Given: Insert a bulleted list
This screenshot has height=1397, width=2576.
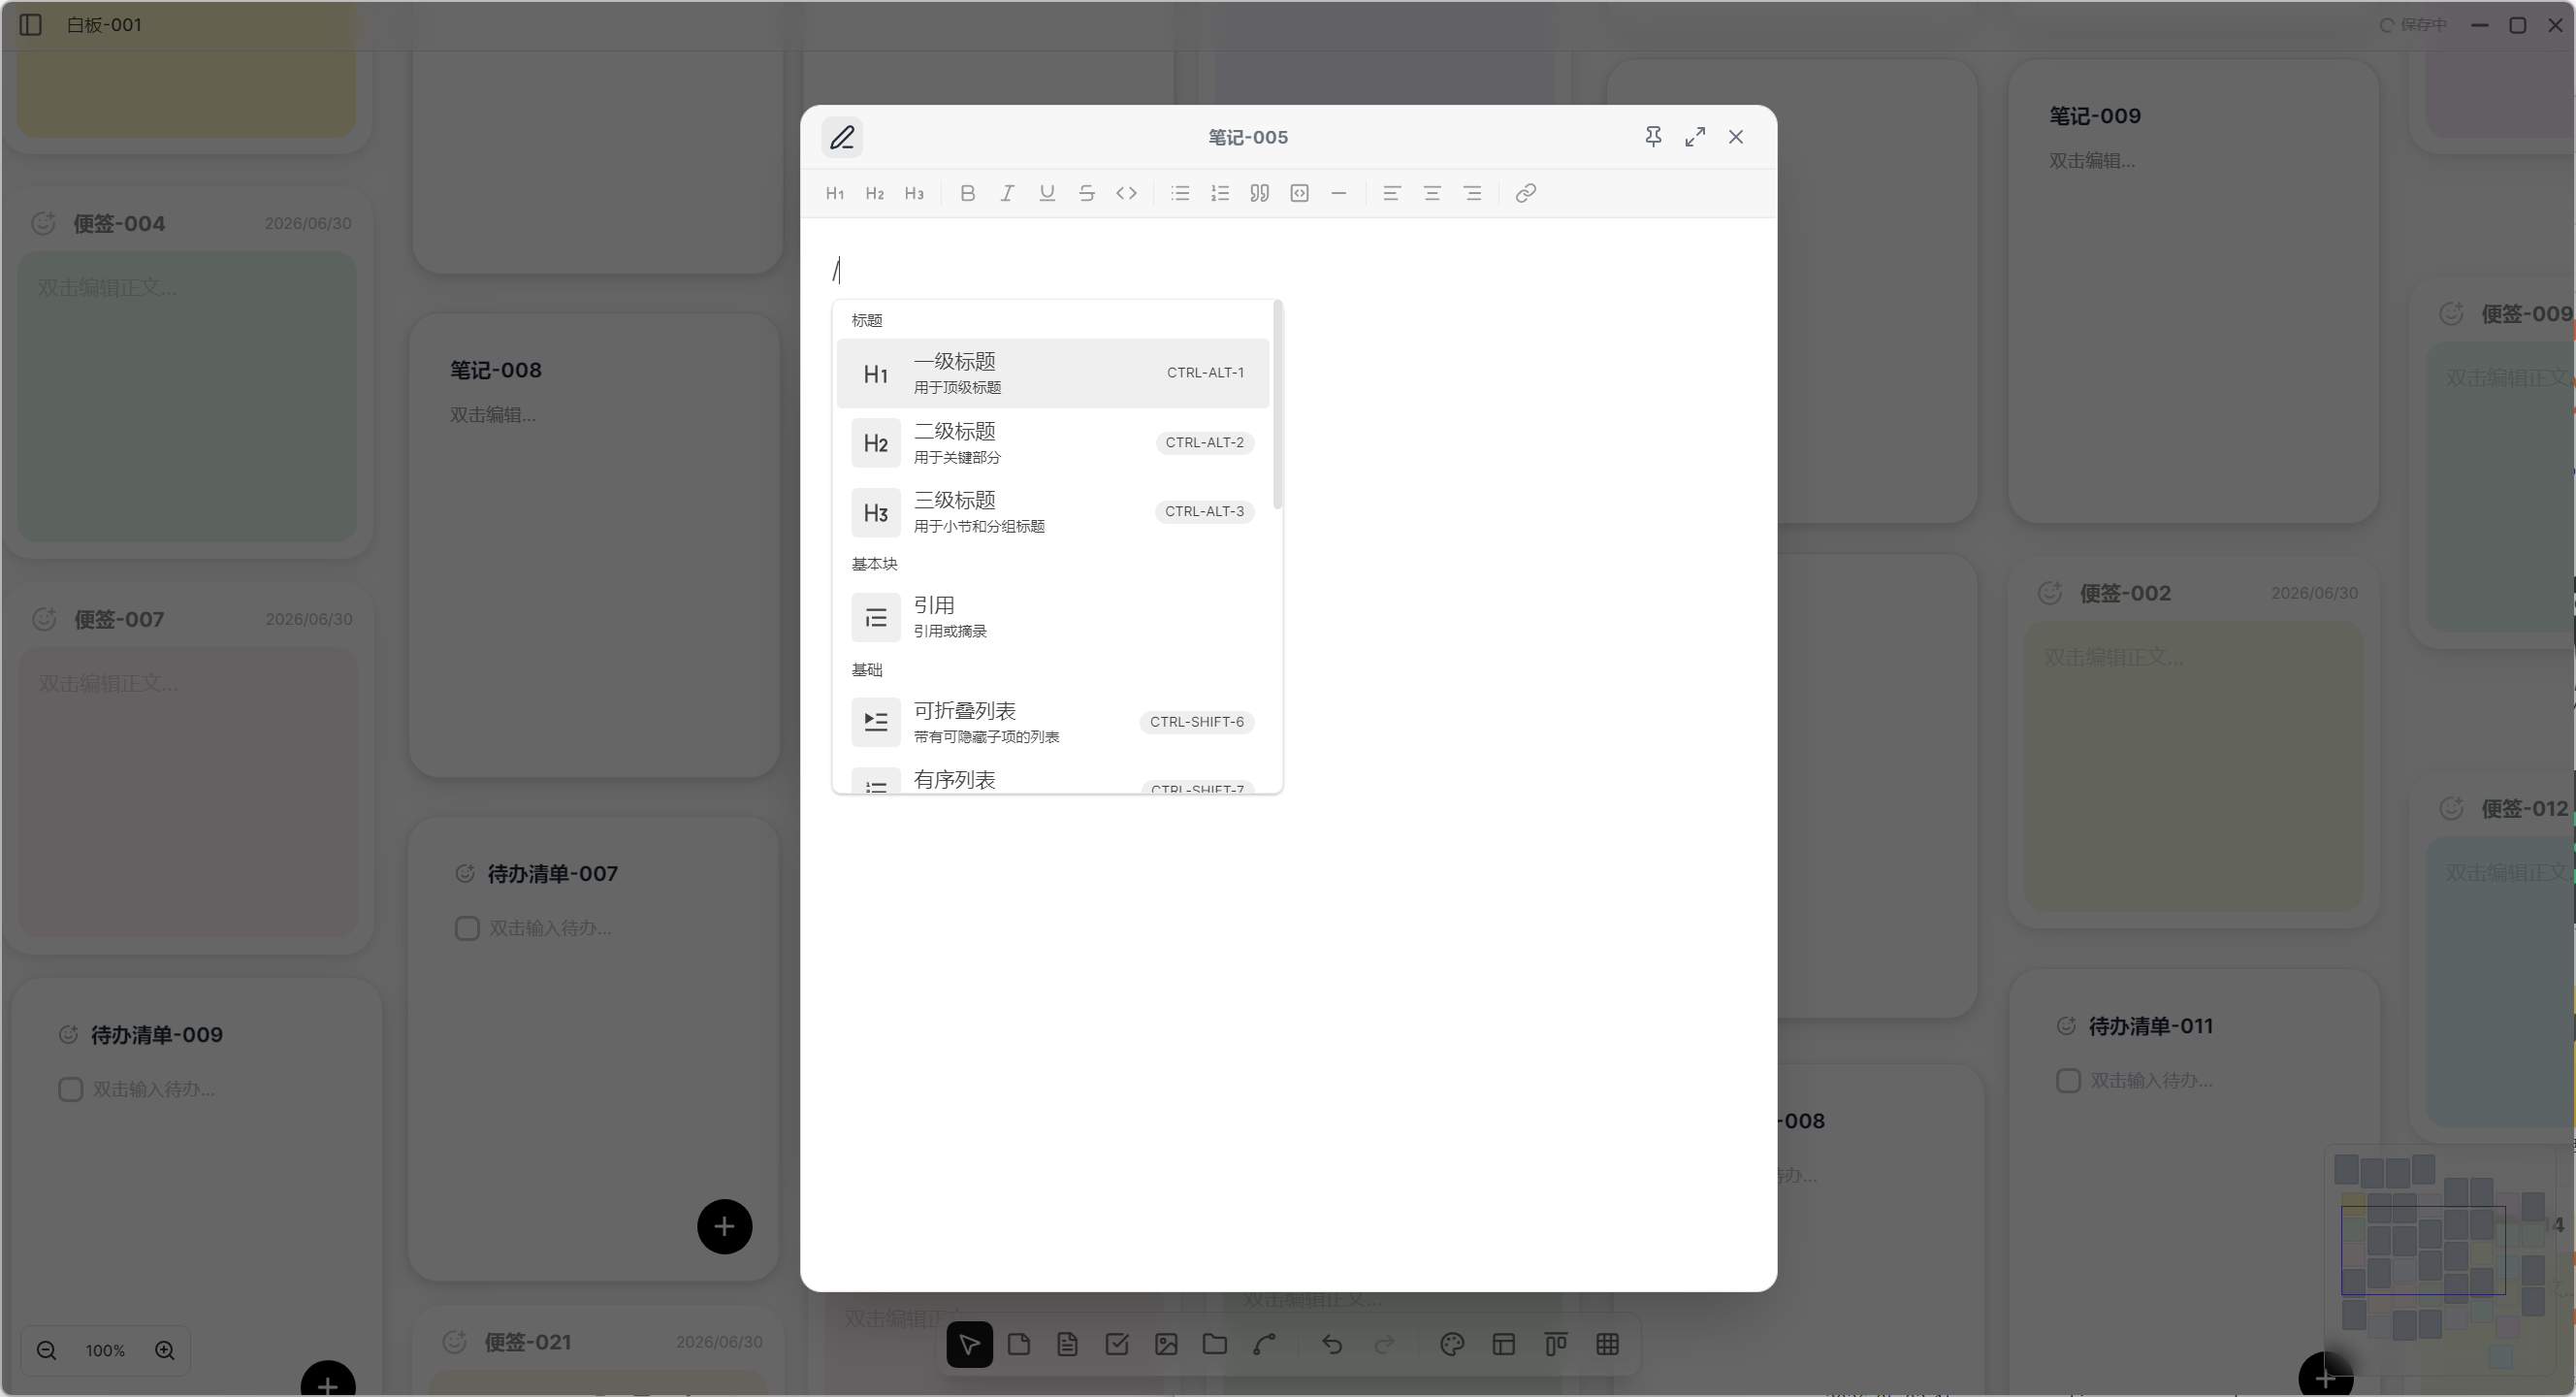Looking at the screenshot, I should click(x=1180, y=194).
